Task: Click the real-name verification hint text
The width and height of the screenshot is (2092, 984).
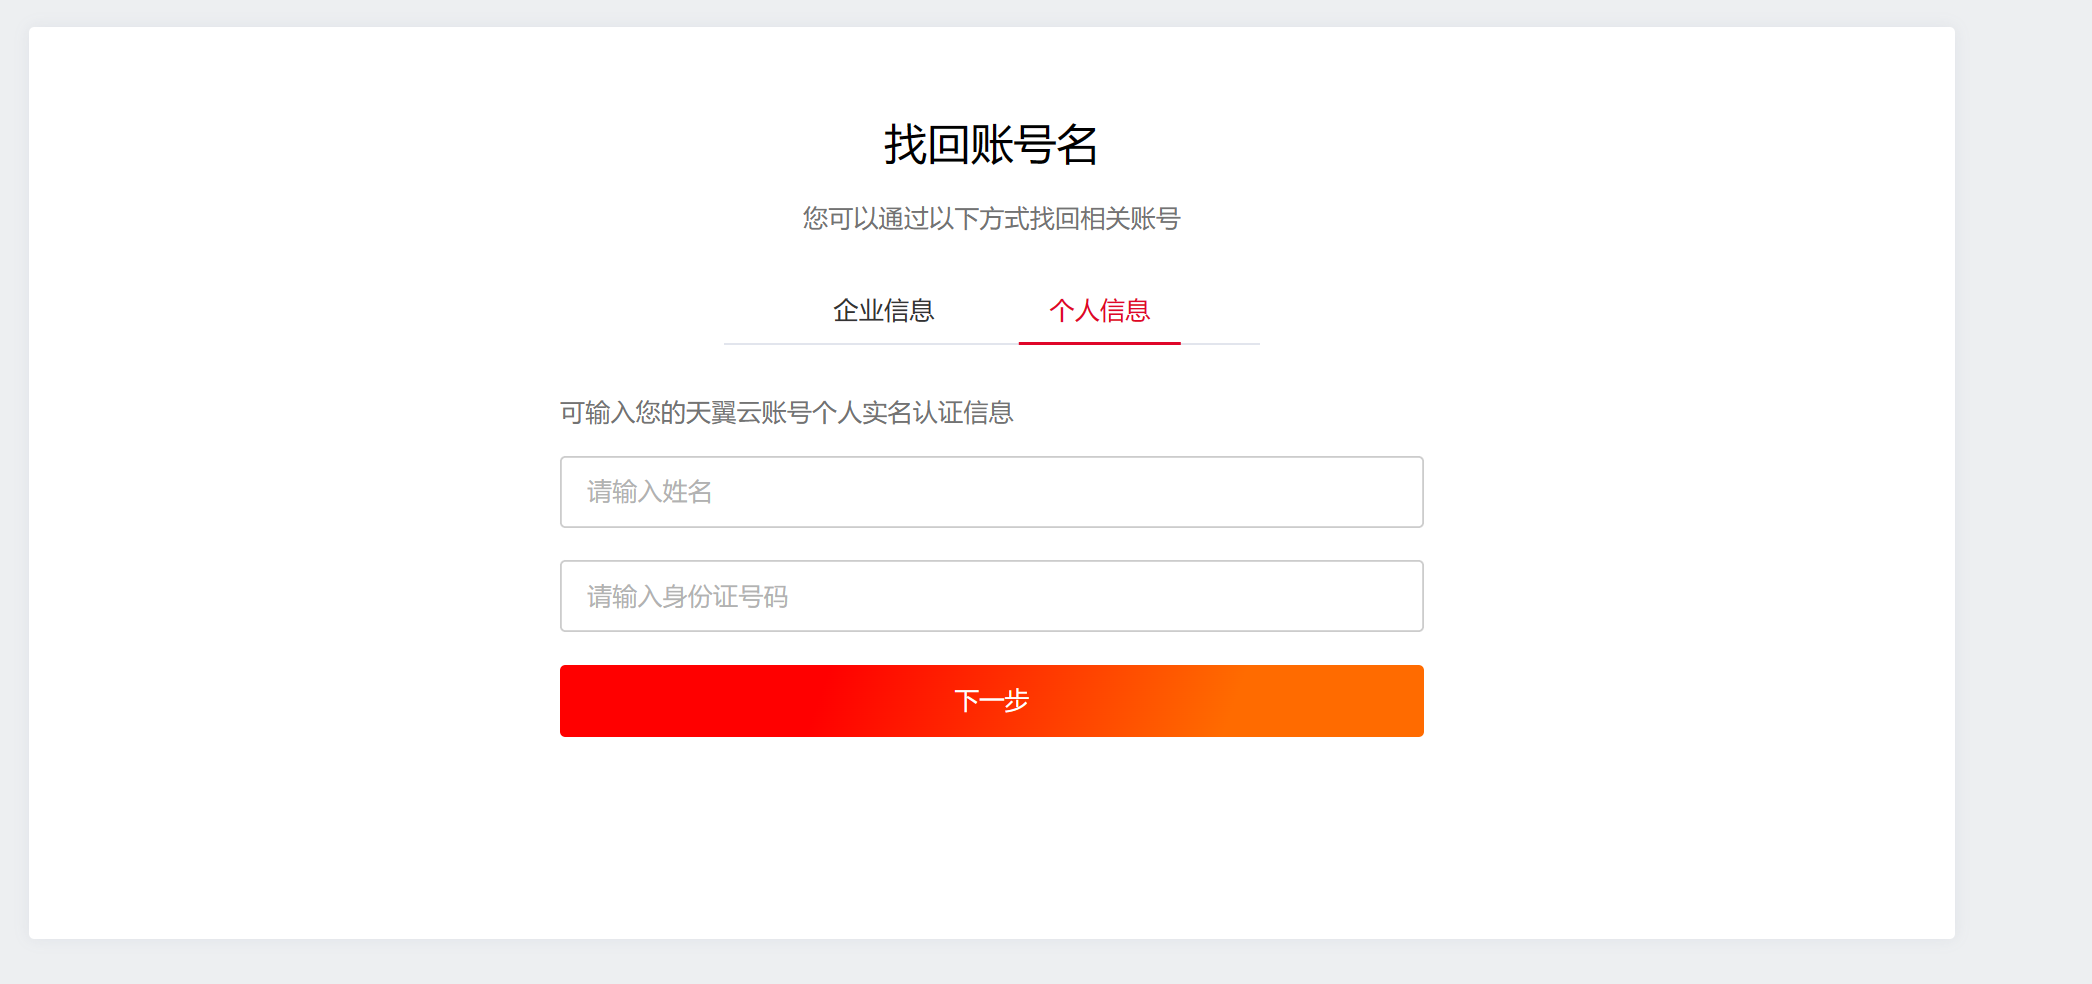Action: 786,413
